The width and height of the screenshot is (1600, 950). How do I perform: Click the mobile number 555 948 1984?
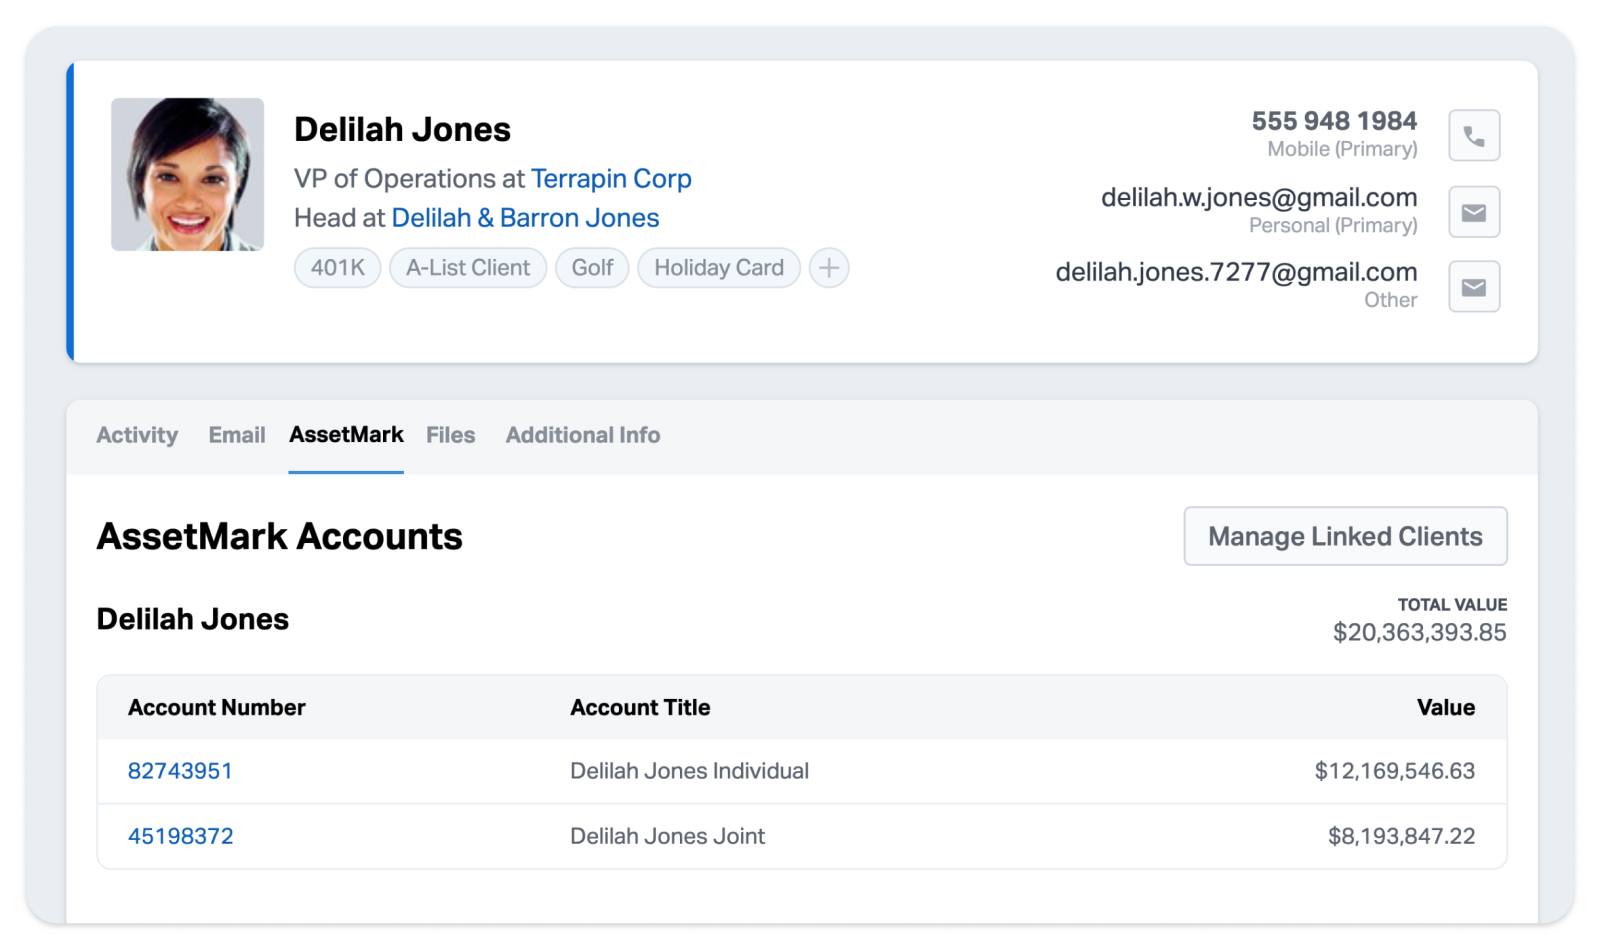(x=1333, y=120)
